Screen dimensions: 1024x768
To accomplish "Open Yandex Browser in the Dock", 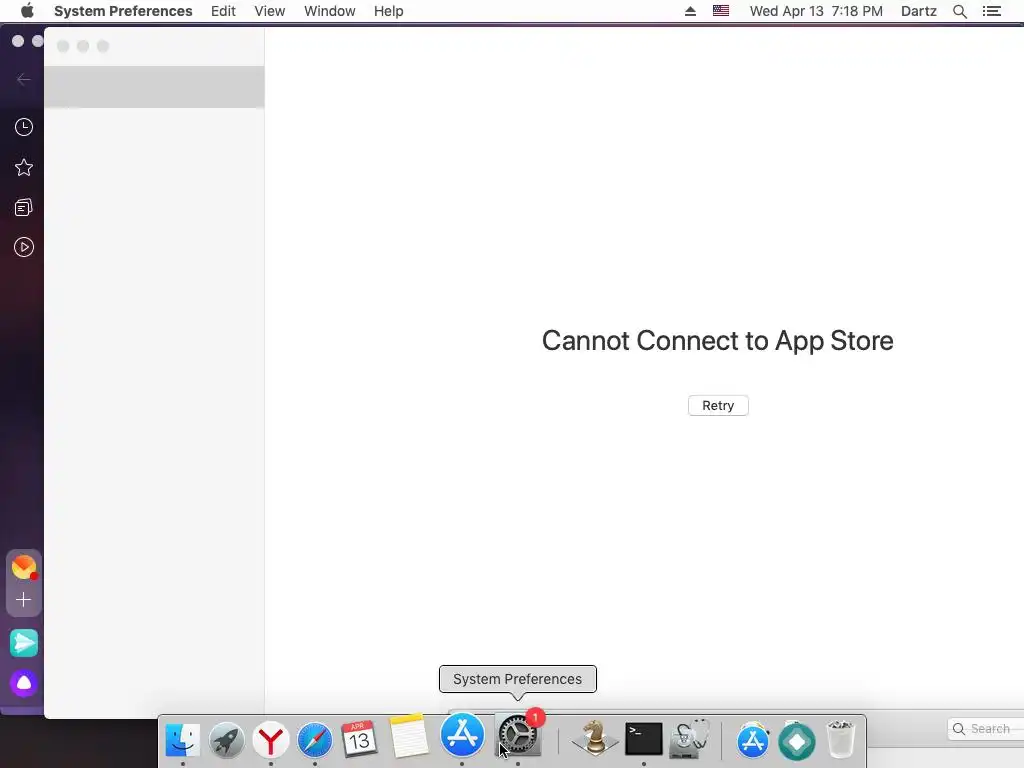I will point(270,741).
